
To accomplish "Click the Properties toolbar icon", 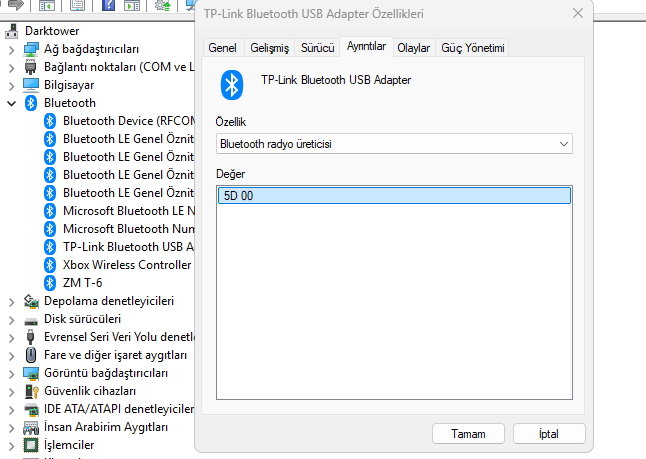I will pos(77,5).
